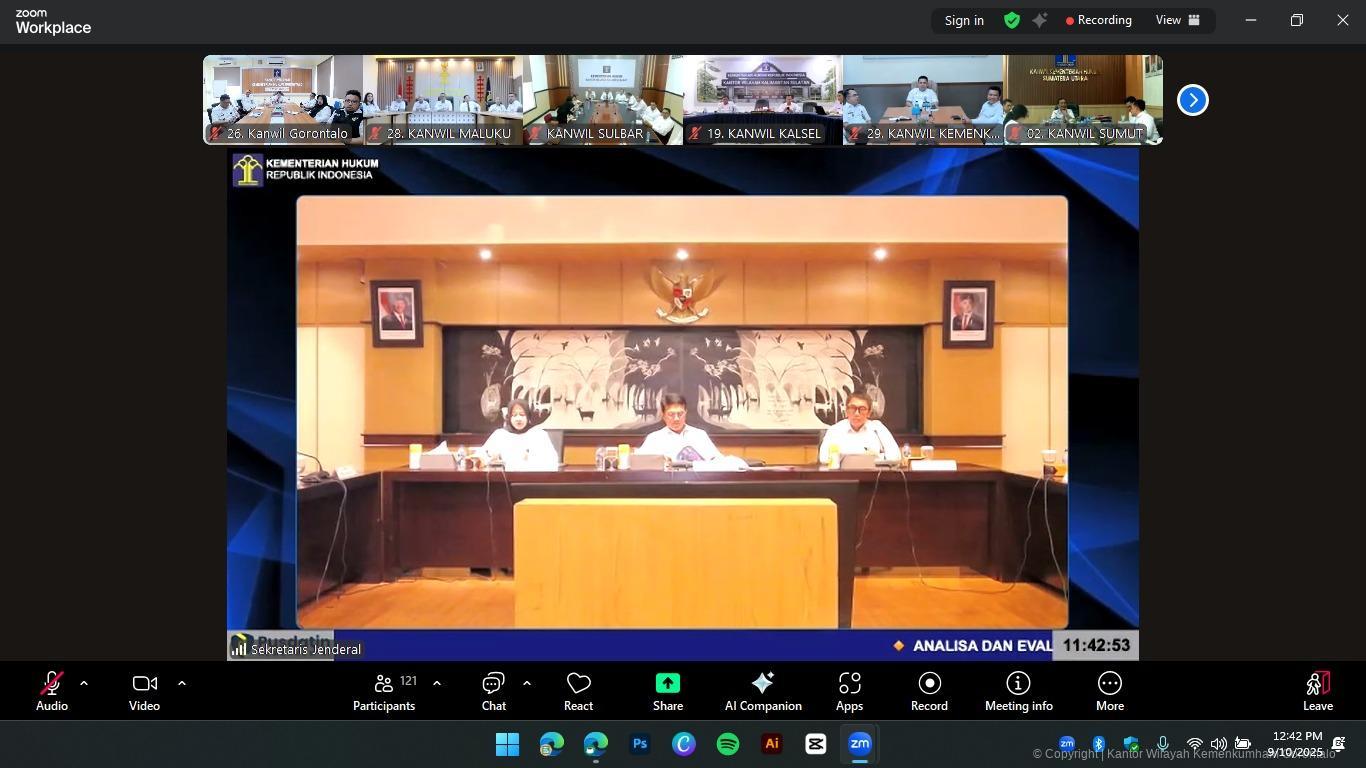Viewport: 1366px width, 768px height.
Task: Show next page of participant thumbnails
Action: 1193,100
